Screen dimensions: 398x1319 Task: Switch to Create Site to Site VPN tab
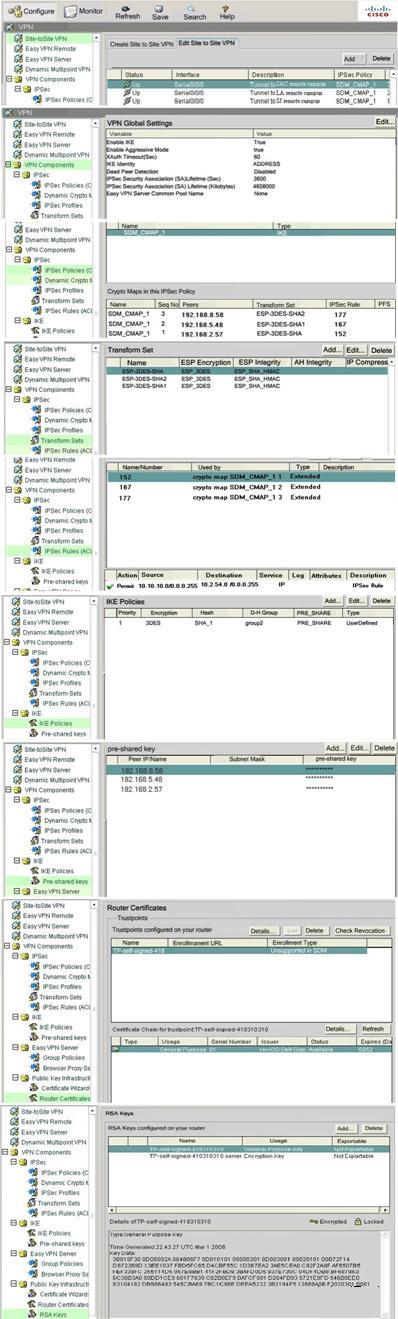coord(141,44)
